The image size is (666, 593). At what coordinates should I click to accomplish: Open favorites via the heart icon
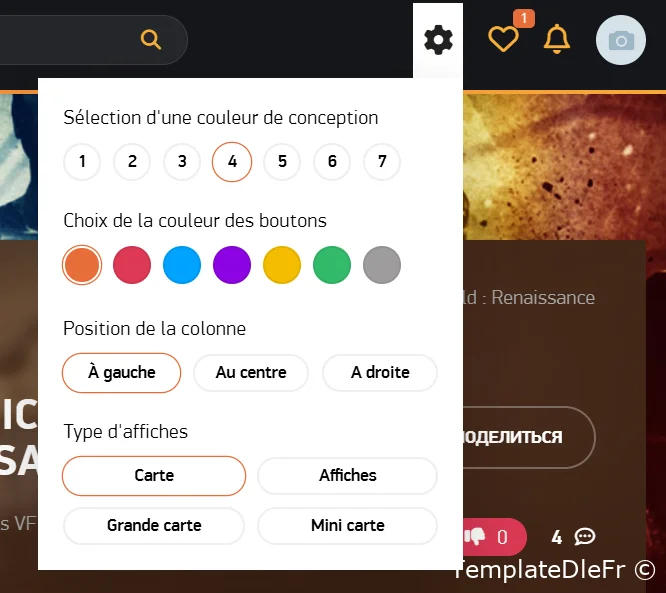click(x=503, y=39)
